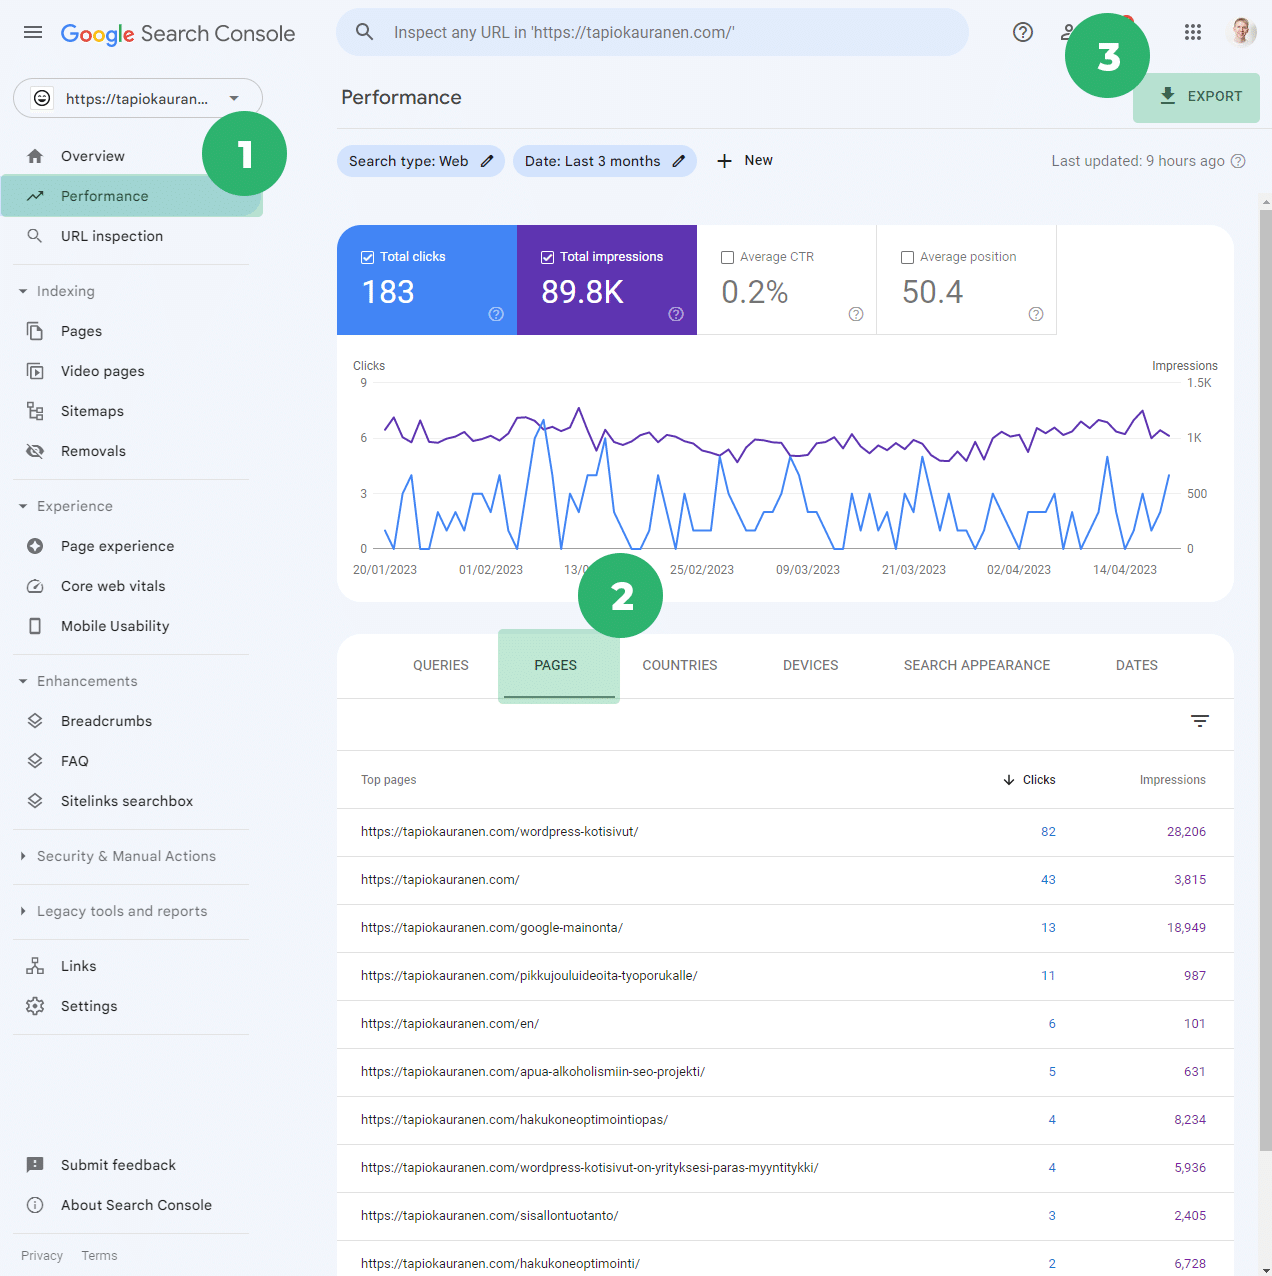
Task: Enable Average position metric checkbox
Action: (x=907, y=257)
